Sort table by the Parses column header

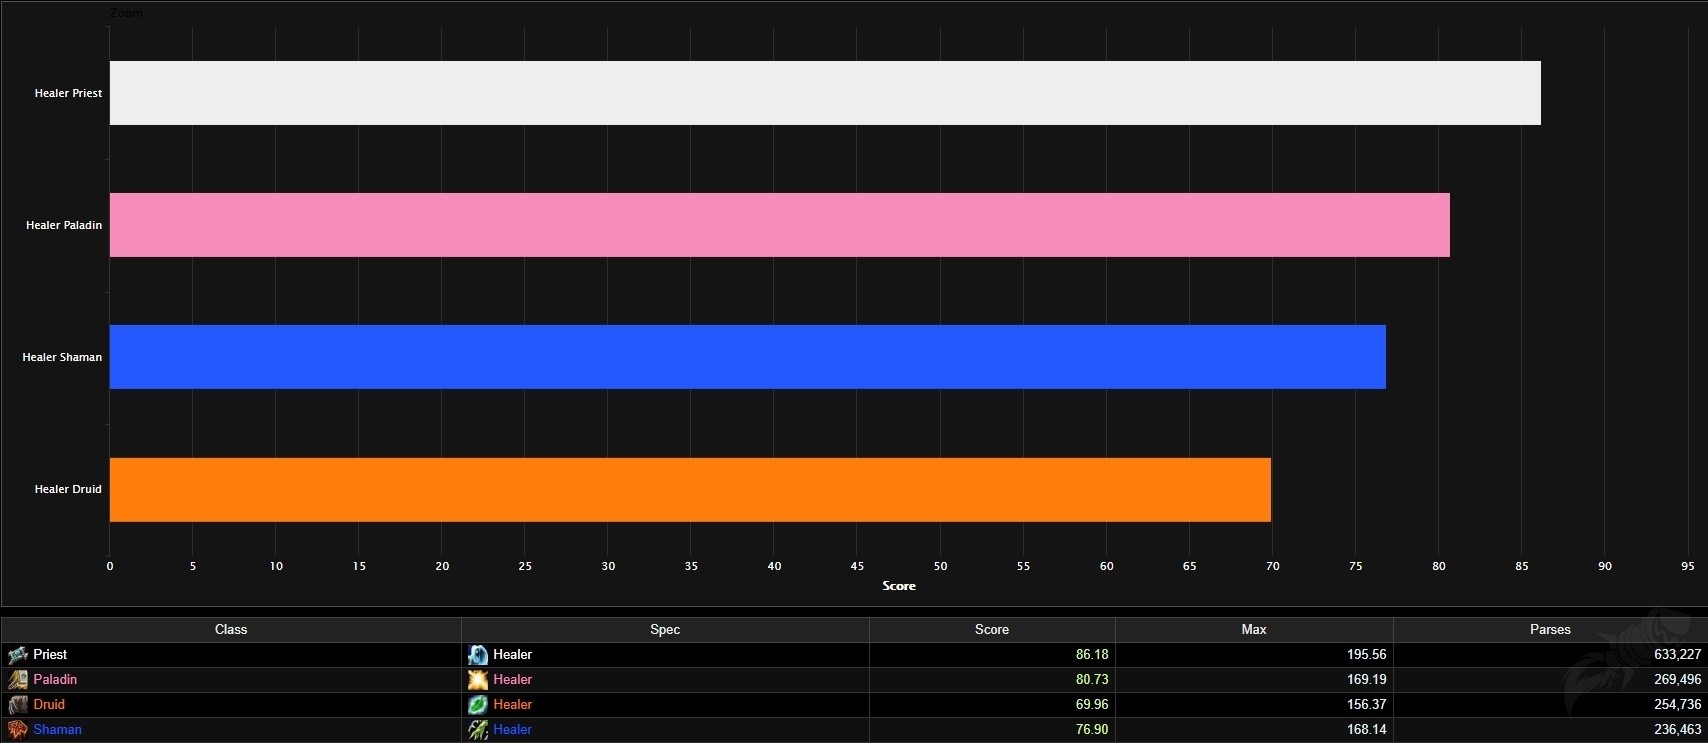pyautogui.click(x=1549, y=629)
